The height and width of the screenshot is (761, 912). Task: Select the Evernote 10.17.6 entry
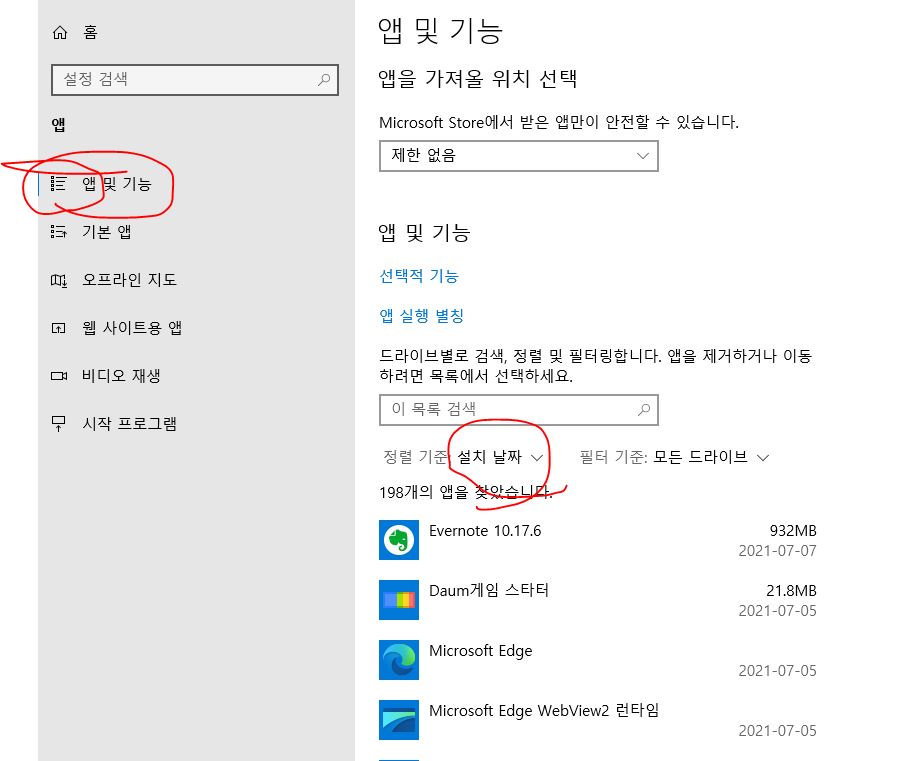pos(598,540)
